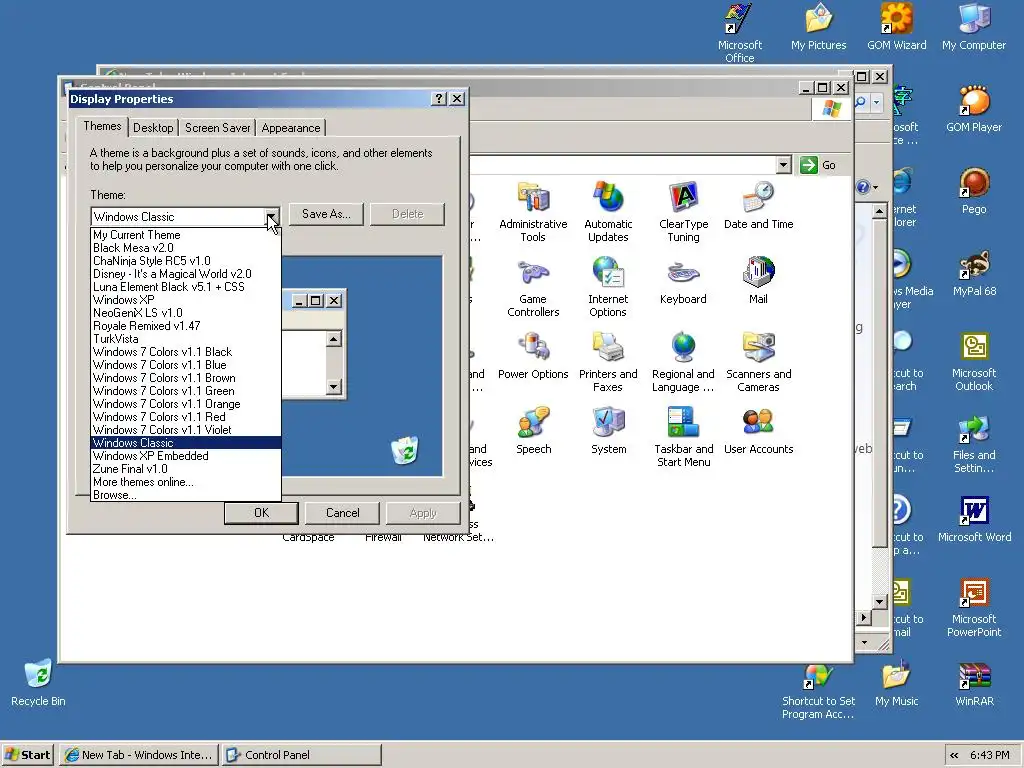Open Control Panel address bar dropdown
The height and width of the screenshot is (768, 1024).
[784, 165]
